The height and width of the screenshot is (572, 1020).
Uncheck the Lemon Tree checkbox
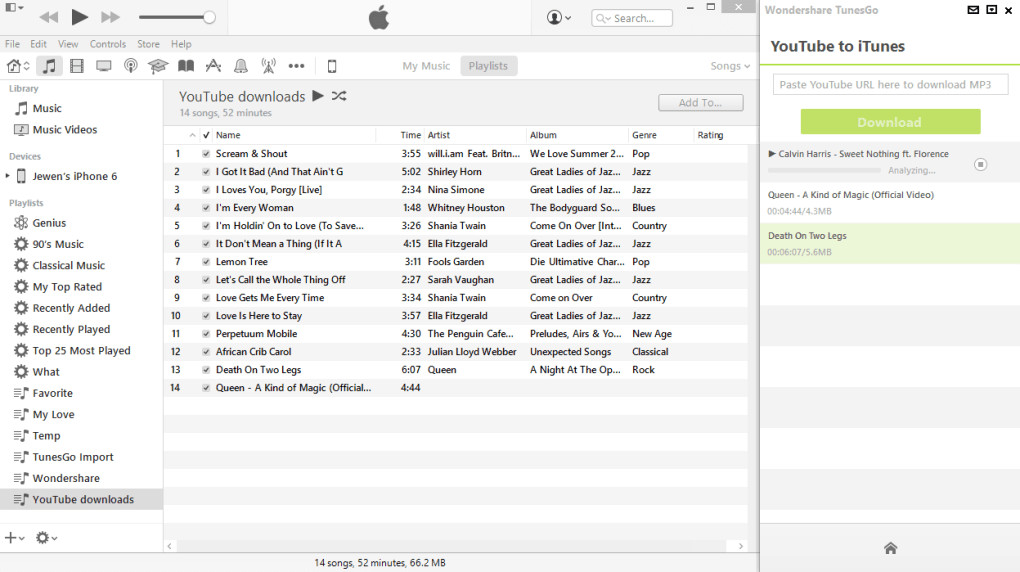coord(206,262)
